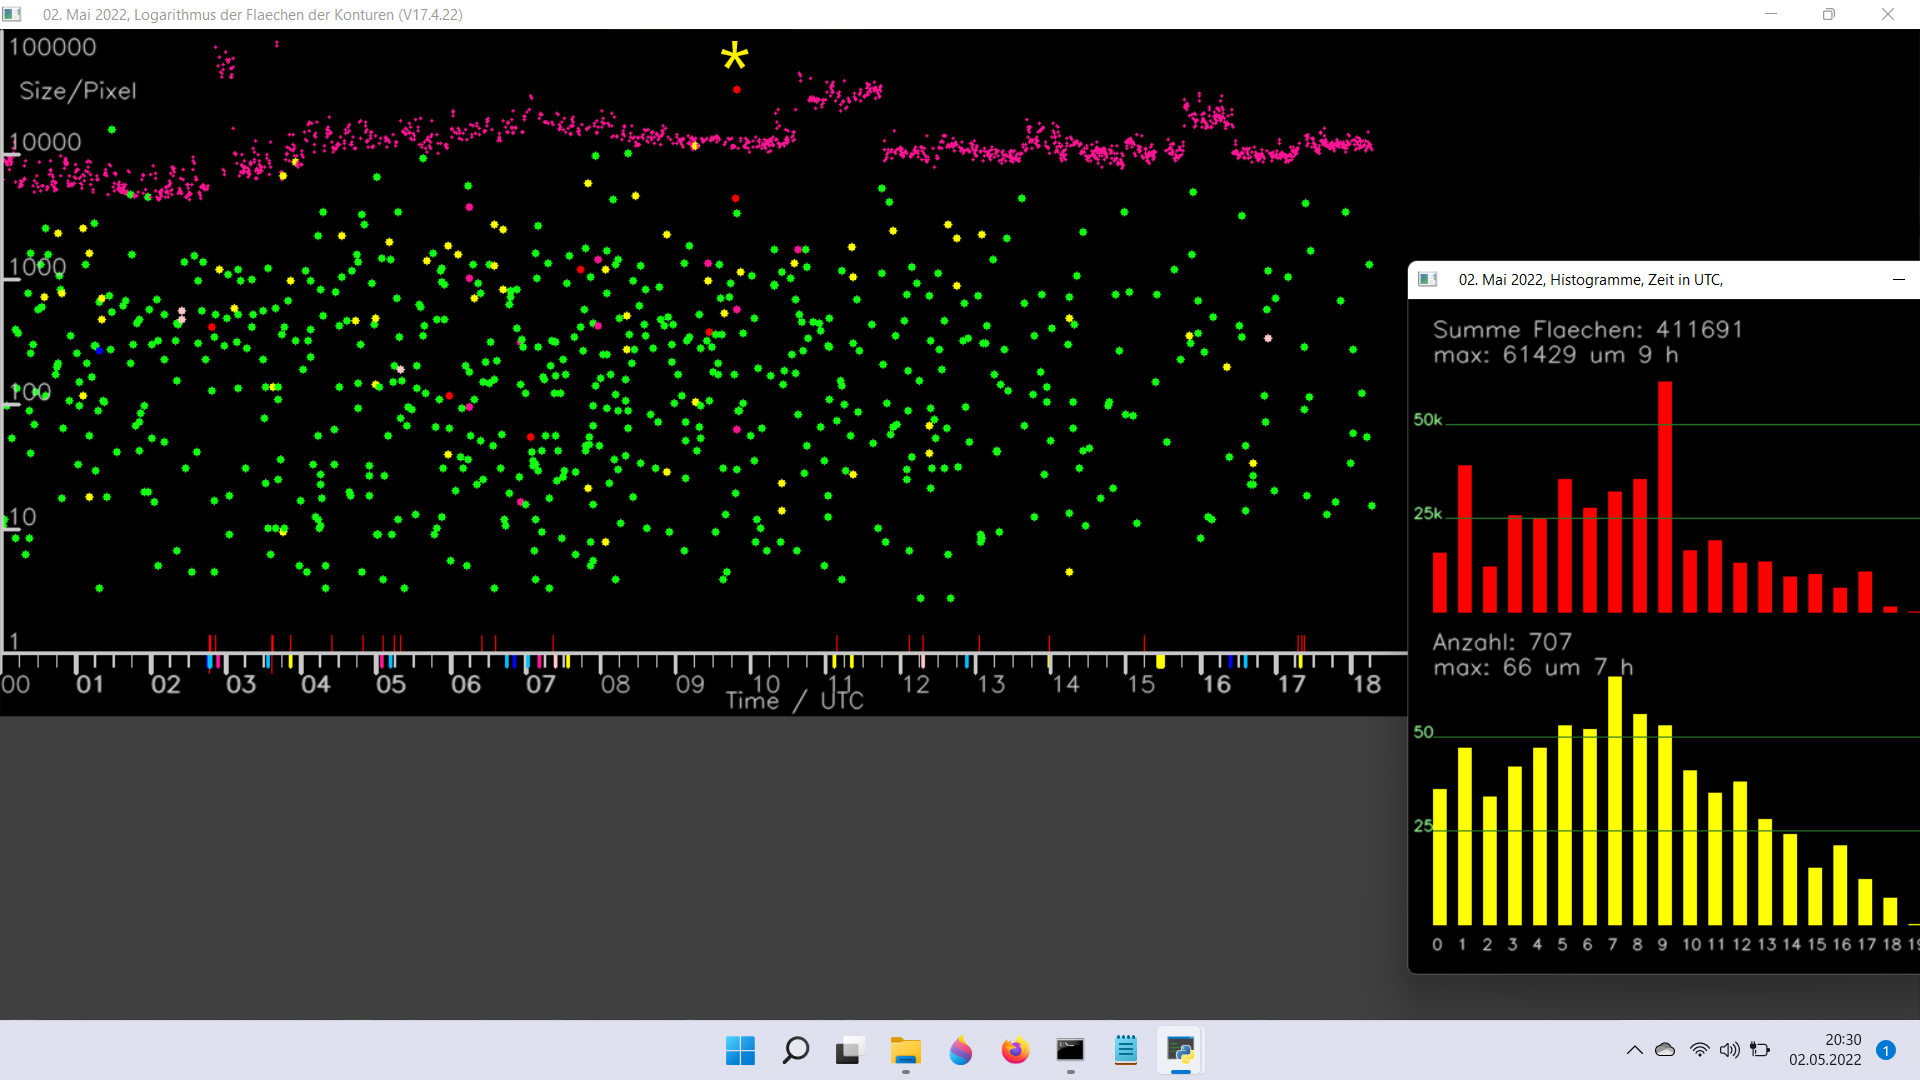Open File Explorer from the taskbar
Viewport: 1920px width, 1080px height.
(905, 1051)
